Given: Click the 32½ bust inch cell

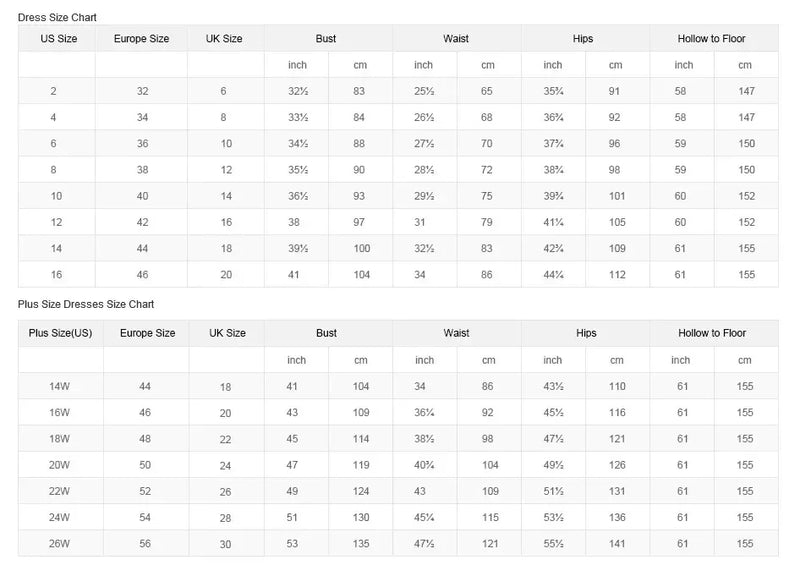Looking at the screenshot, I should (296, 91).
